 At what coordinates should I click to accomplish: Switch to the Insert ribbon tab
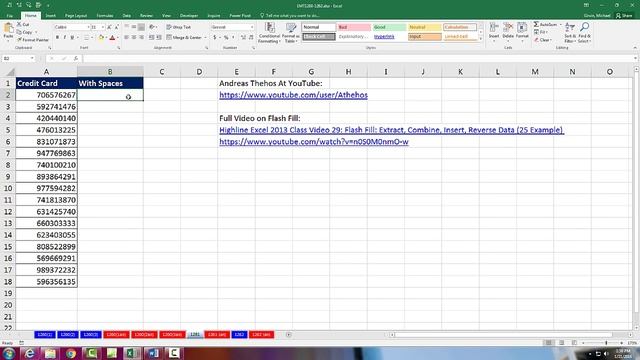[x=51, y=16]
